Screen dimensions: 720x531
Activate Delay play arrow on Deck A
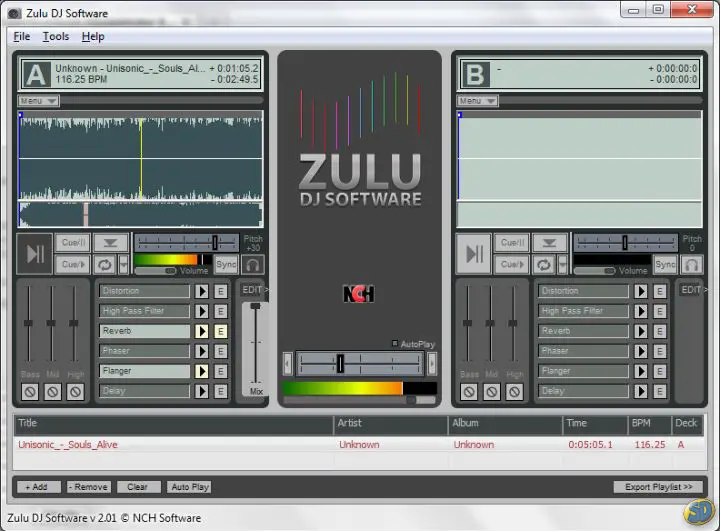[x=202, y=391]
